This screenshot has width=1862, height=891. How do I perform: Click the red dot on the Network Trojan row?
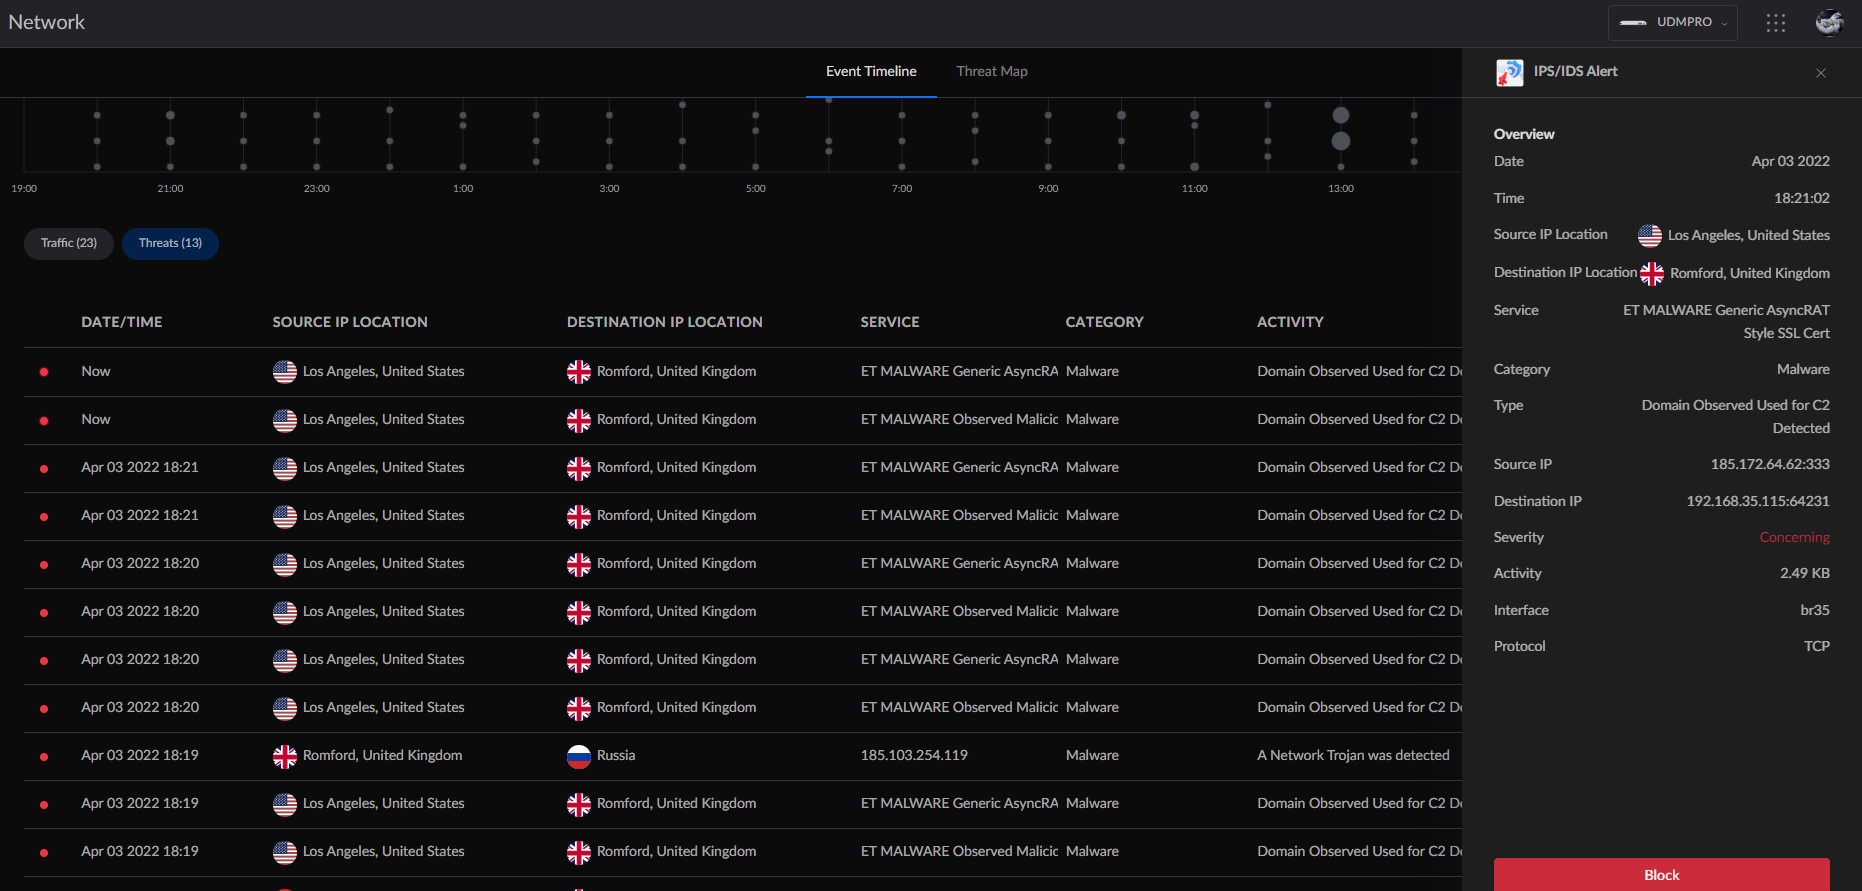point(44,757)
